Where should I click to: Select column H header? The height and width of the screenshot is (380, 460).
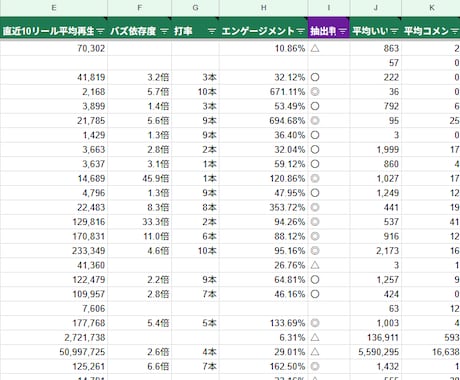[x=263, y=8]
